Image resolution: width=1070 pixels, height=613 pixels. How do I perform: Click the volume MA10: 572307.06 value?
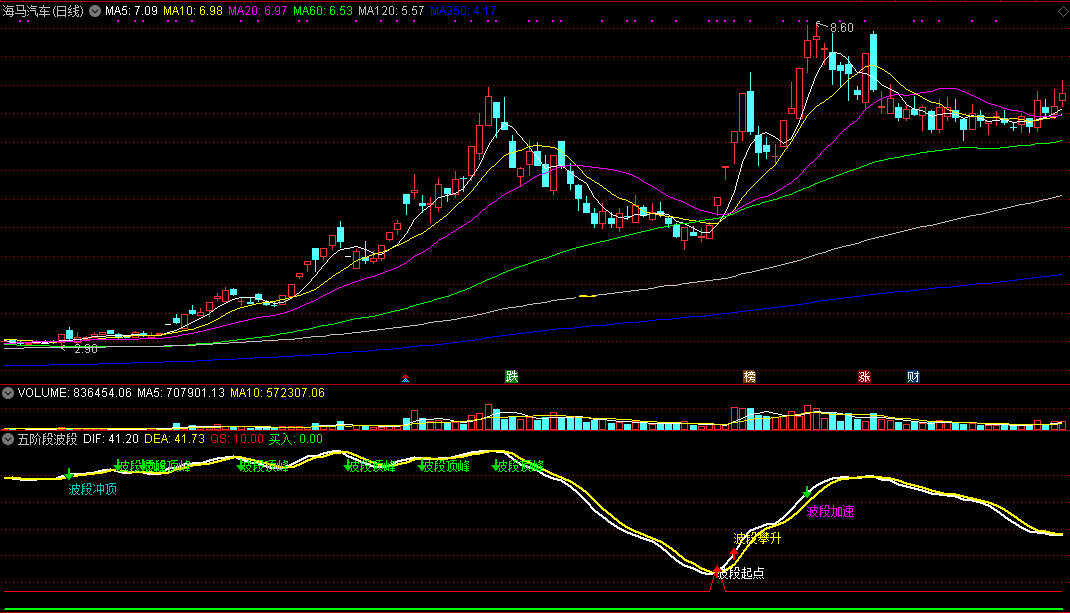277,393
